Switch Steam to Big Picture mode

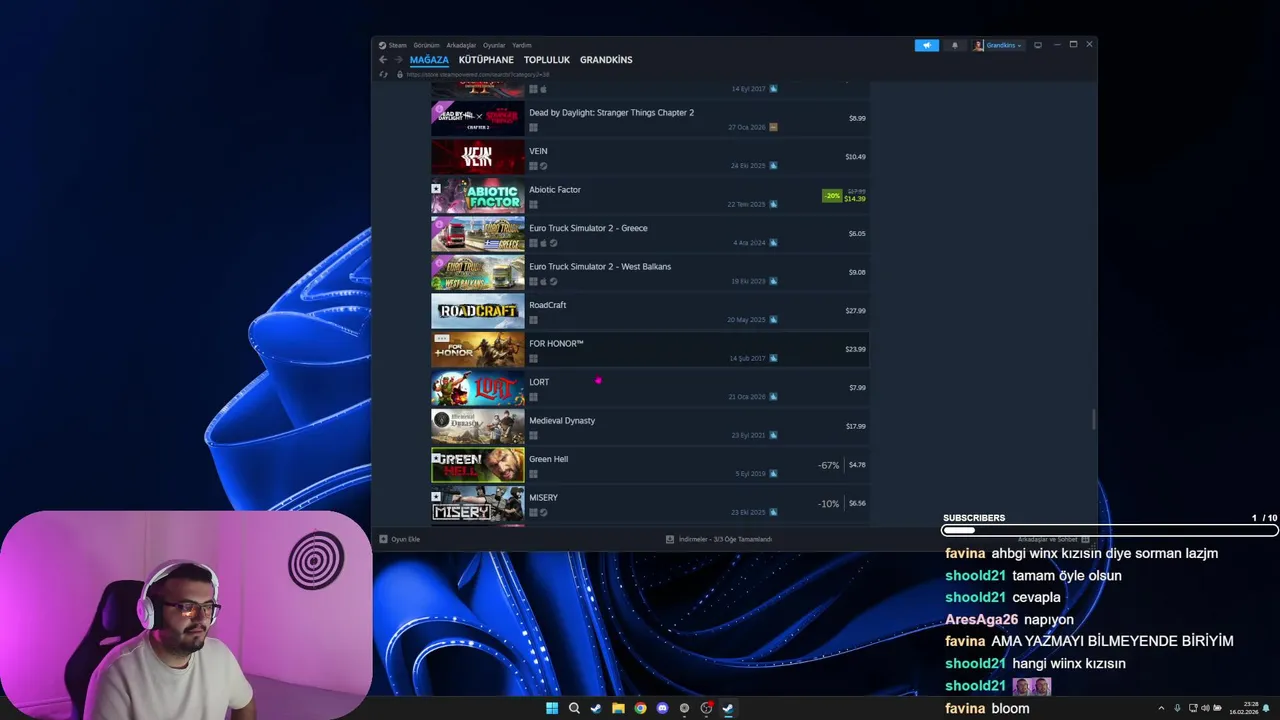click(1038, 45)
